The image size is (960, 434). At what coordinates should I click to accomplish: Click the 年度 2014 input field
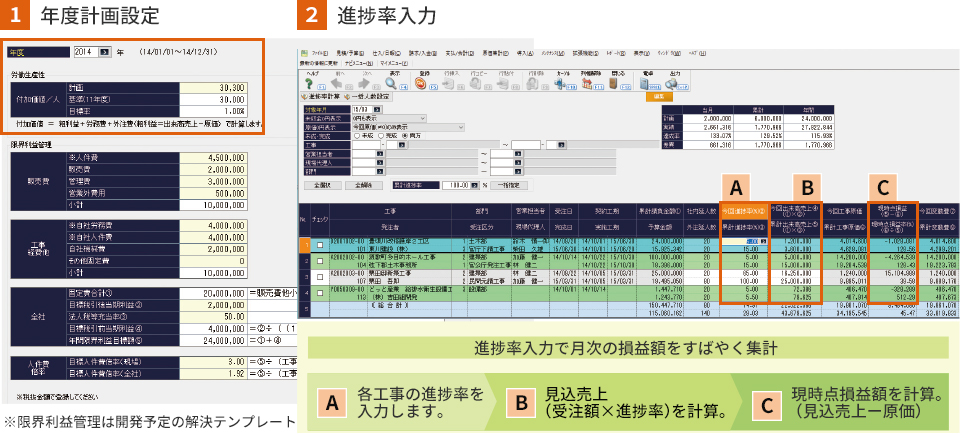point(86,52)
